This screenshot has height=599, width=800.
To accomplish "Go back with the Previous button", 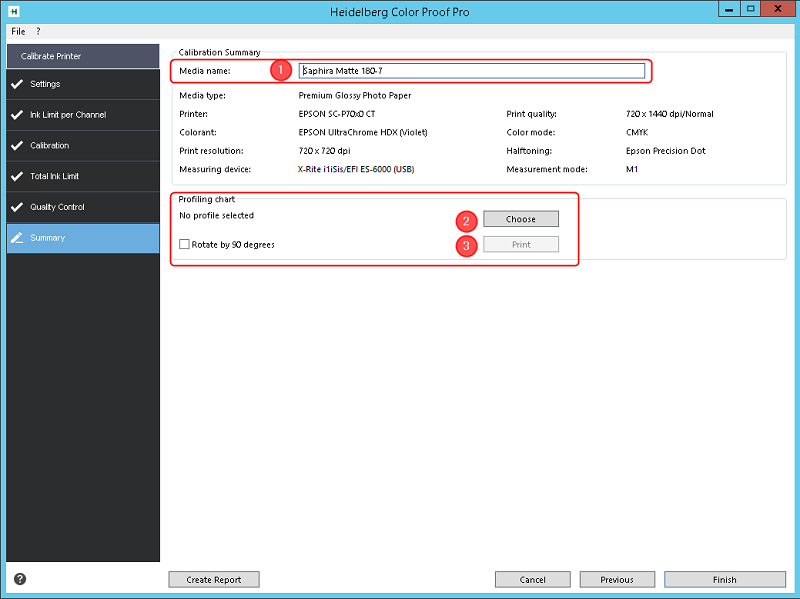I will tap(617, 580).
